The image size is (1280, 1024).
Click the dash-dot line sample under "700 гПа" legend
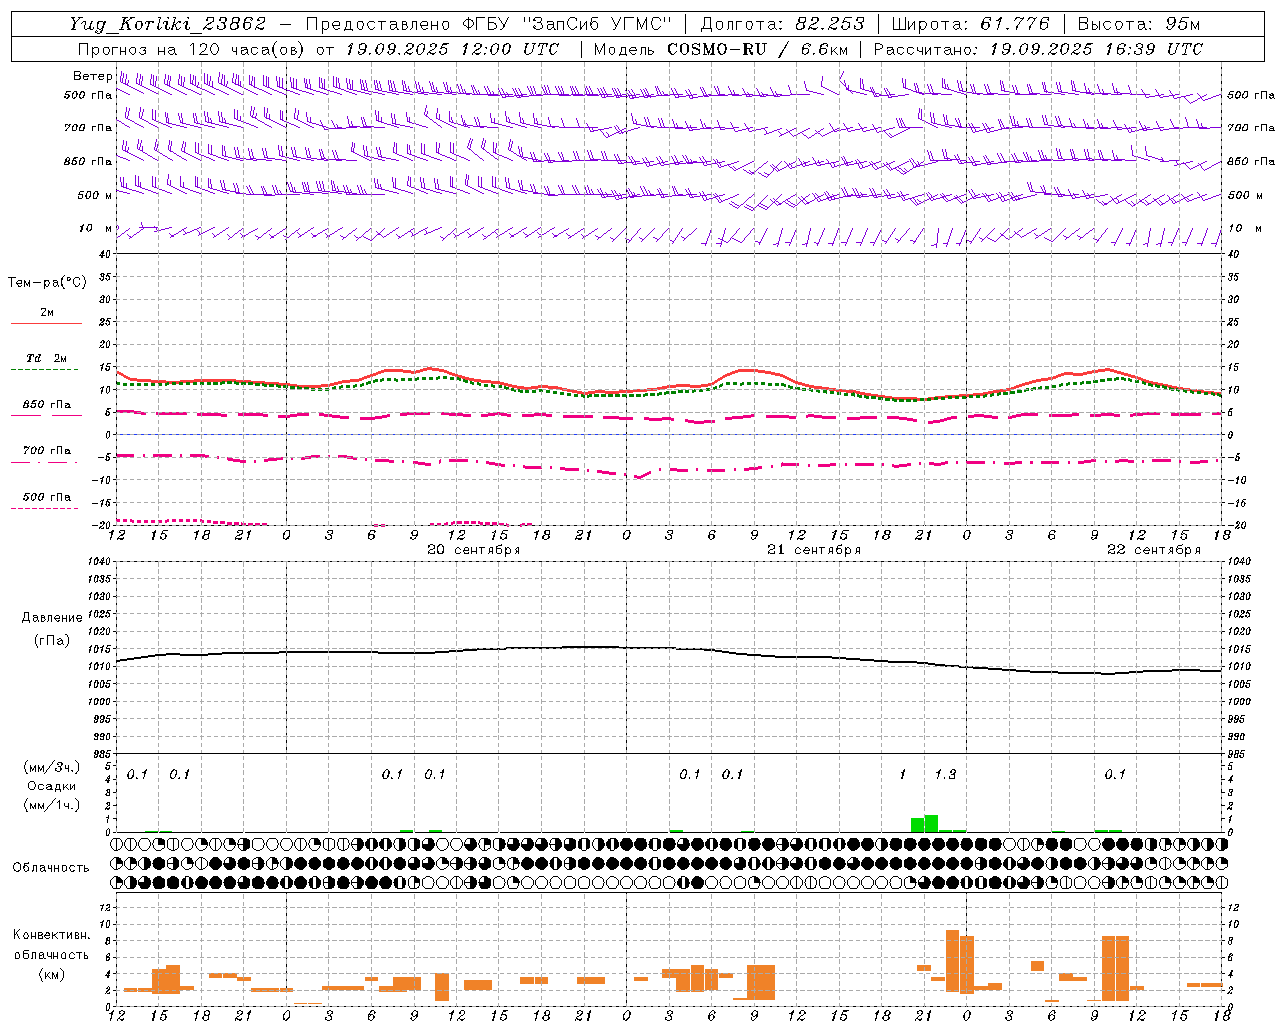[x=44, y=462]
